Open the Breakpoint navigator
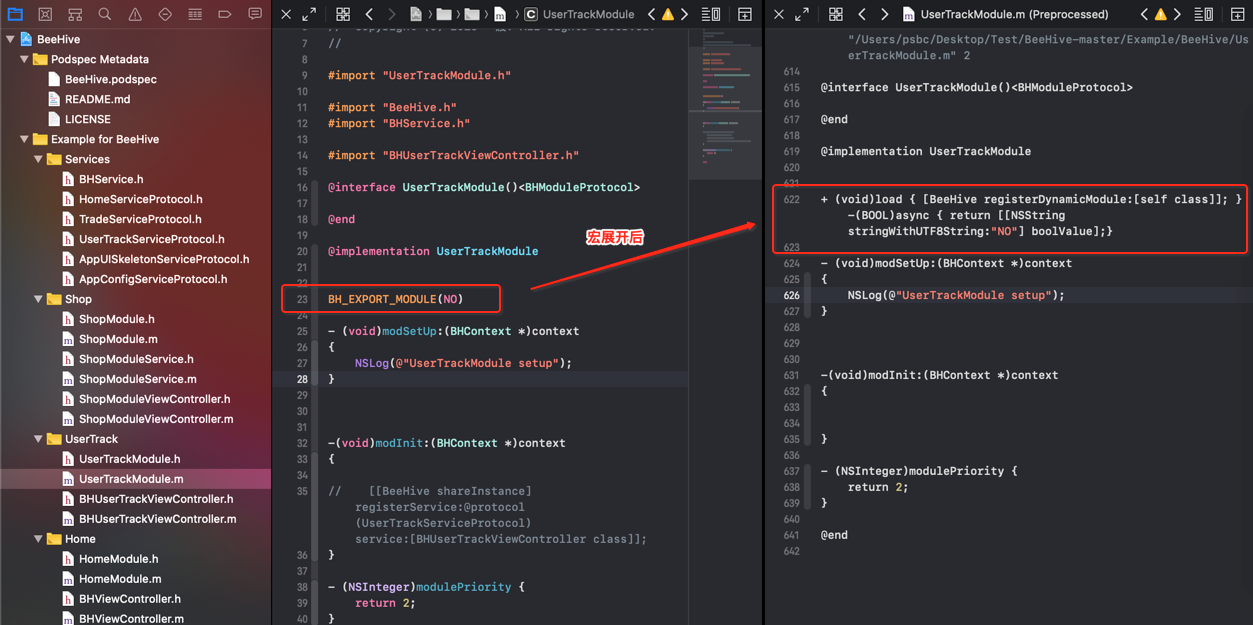The width and height of the screenshot is (1253, 625). click(x=225, y=14)
